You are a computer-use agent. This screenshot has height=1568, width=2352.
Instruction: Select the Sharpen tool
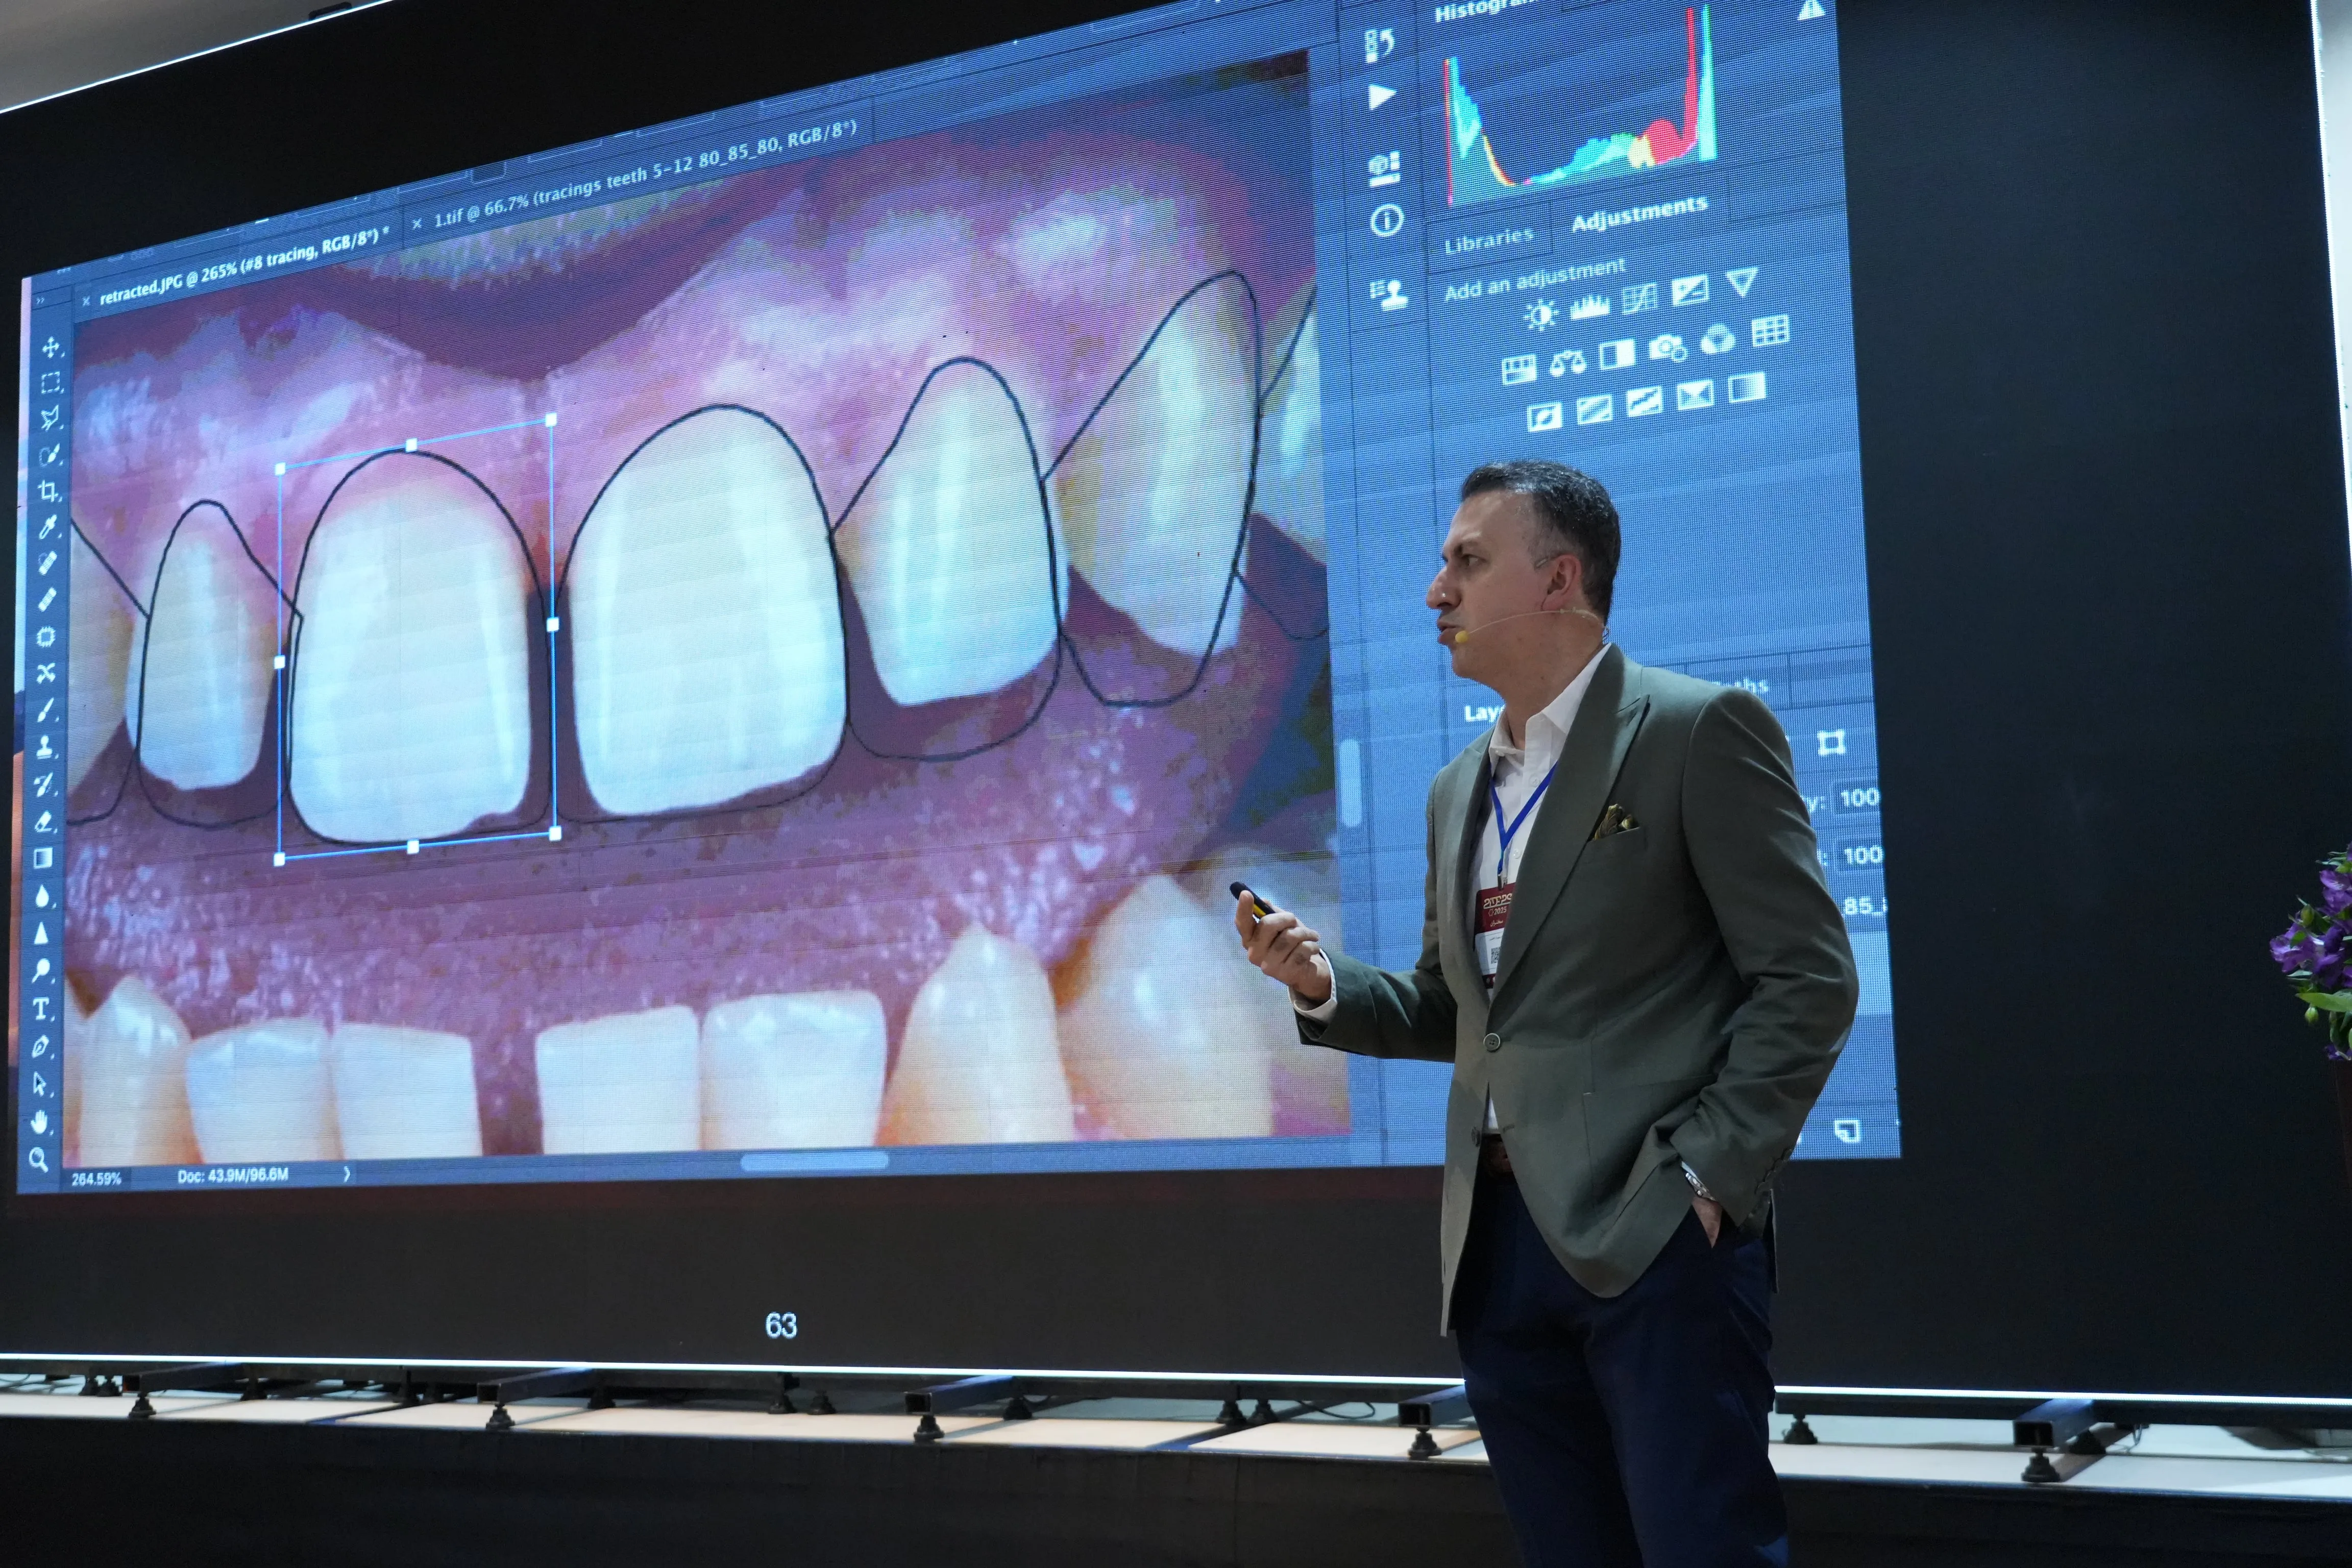(42, 933)
